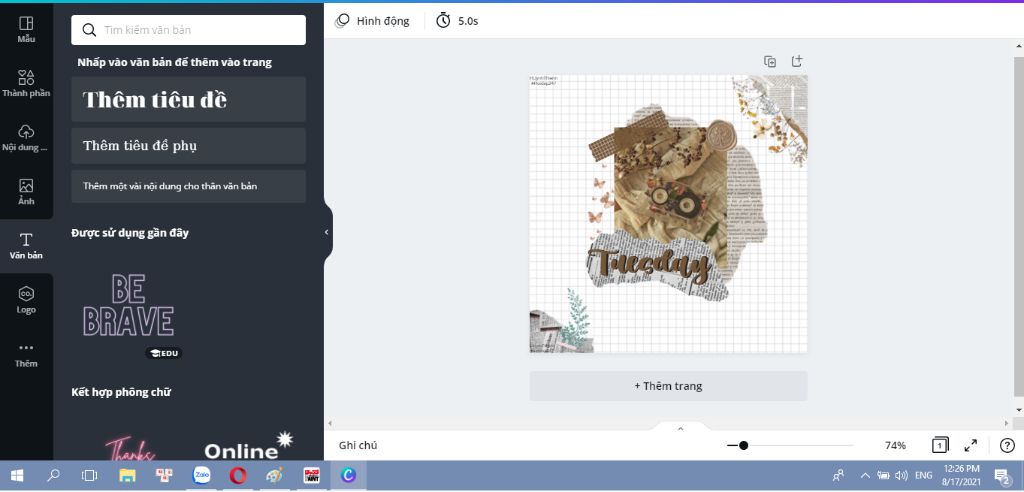Viewport: 1024px width, 492px height.
Task: Open Zalo from the taskbar
Action: click(201, 476)
